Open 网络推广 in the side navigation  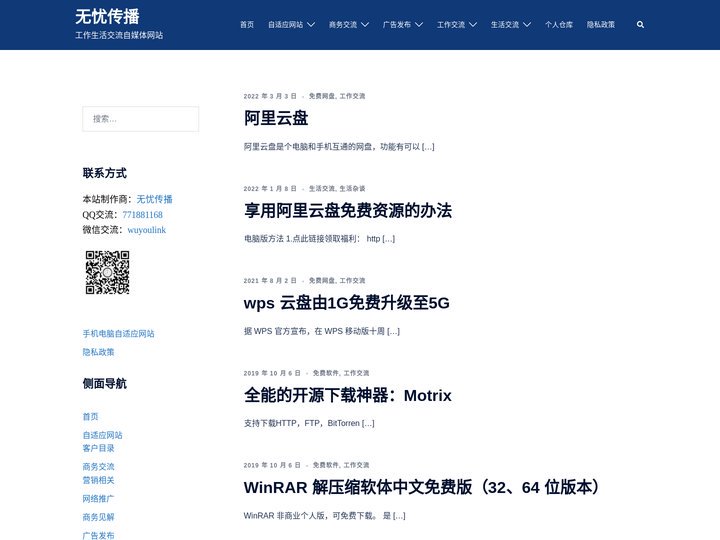tap(98, 499)
